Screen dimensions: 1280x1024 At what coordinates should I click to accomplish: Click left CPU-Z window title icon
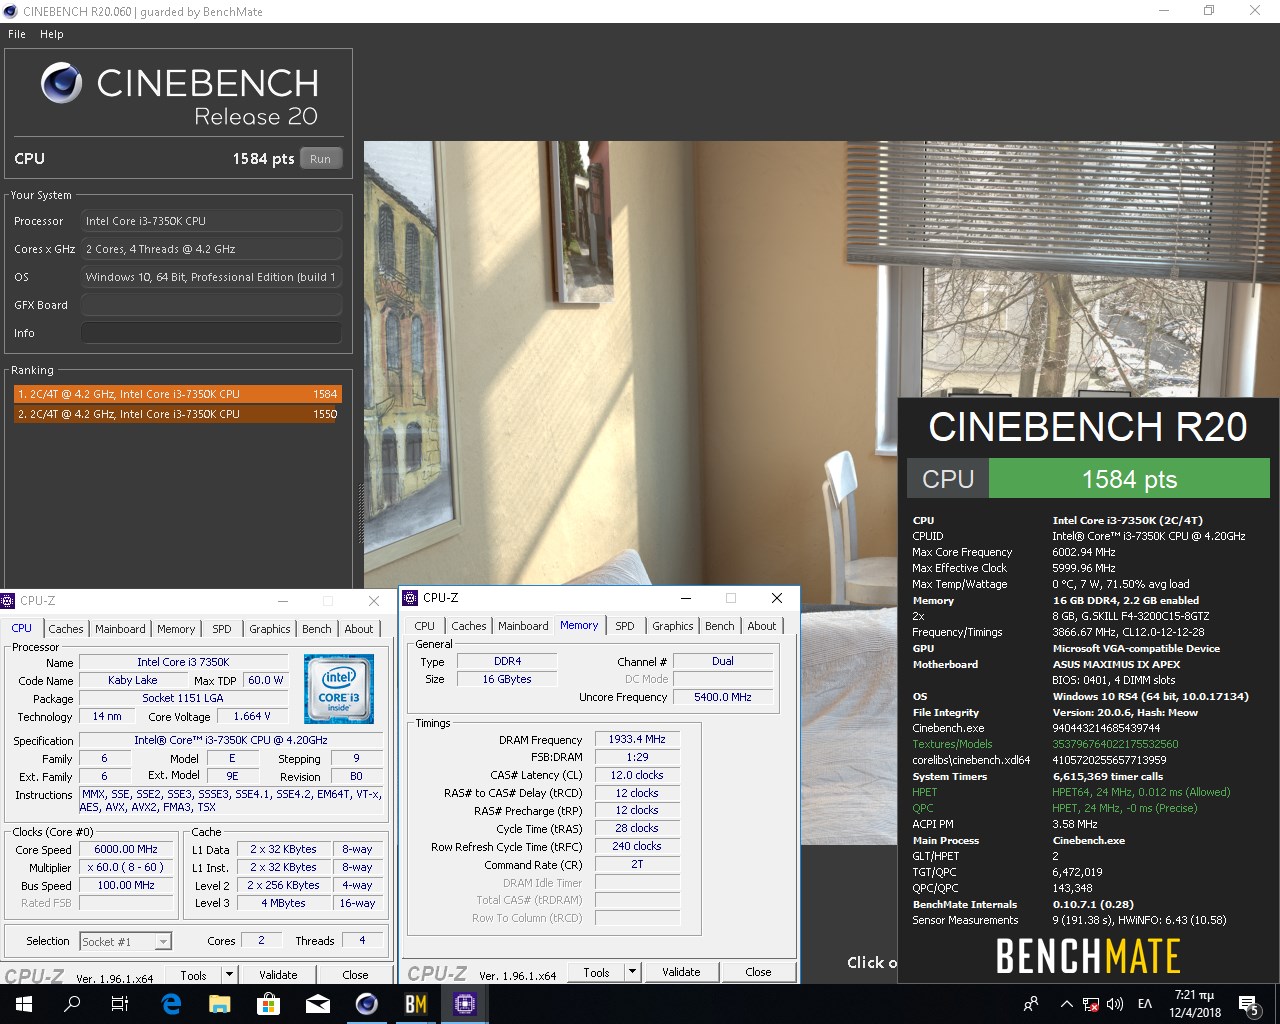click(8, 601)
